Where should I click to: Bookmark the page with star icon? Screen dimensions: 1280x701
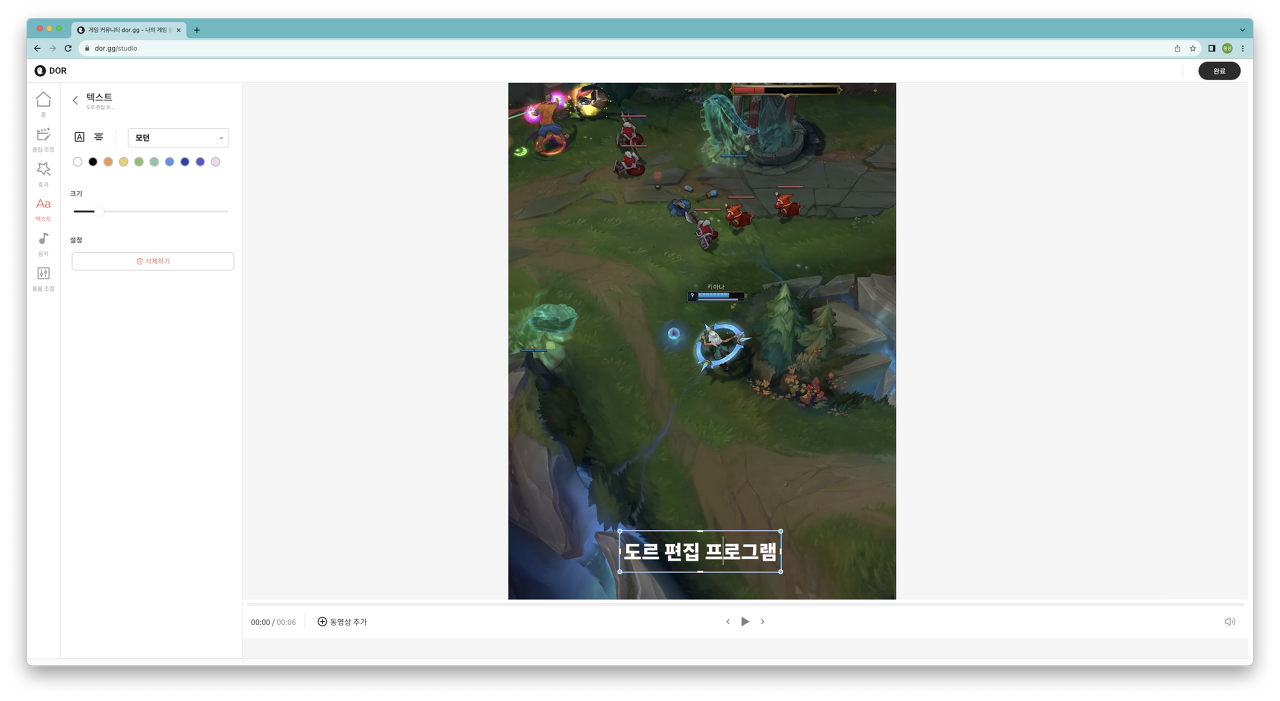point(1193,48)
